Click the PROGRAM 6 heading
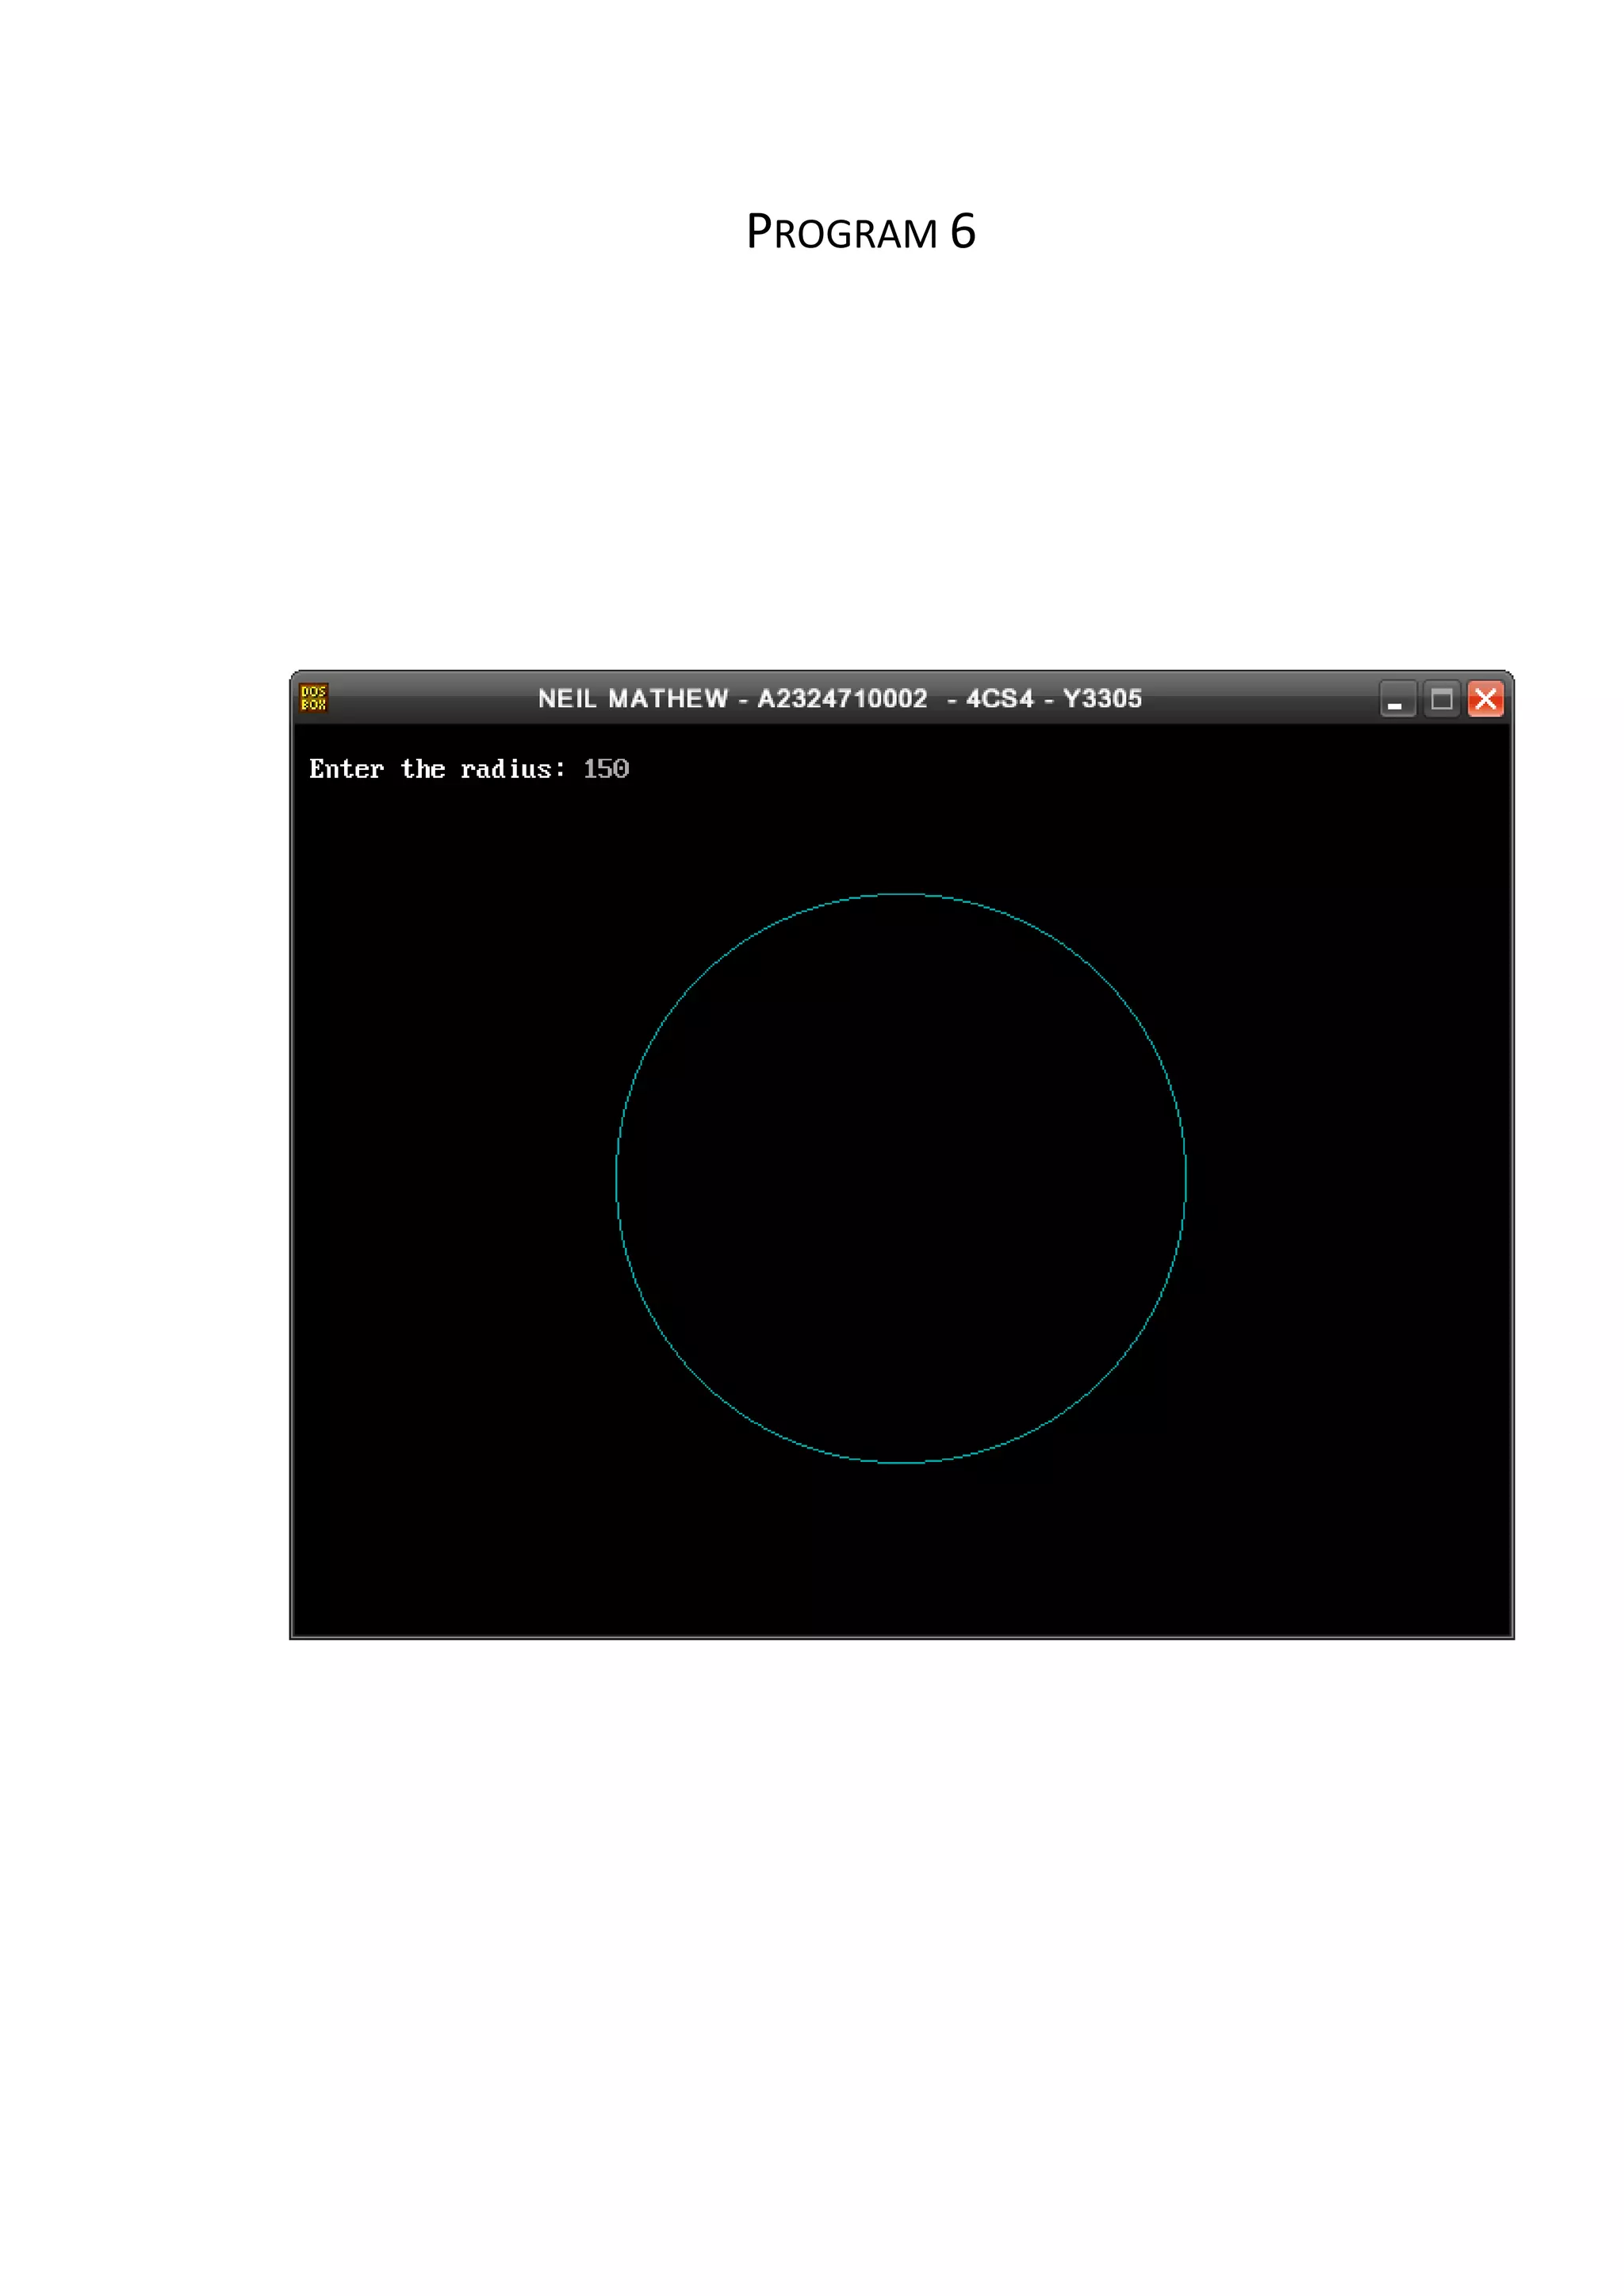 click(x=861, y=232)
